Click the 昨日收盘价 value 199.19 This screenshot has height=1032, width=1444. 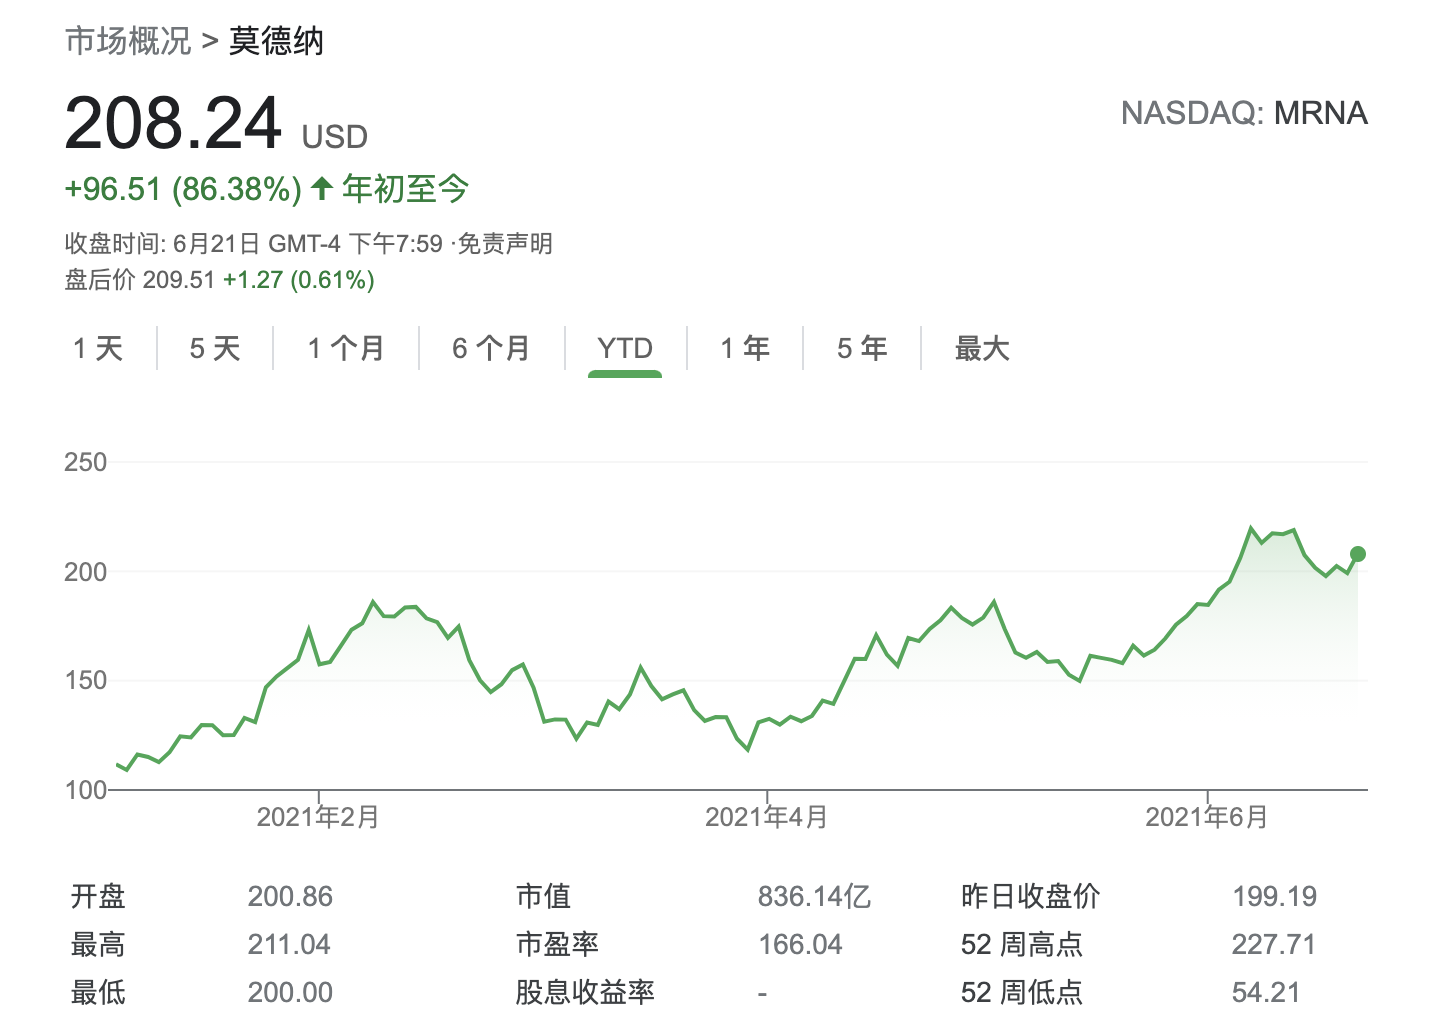click(1274, 896)
